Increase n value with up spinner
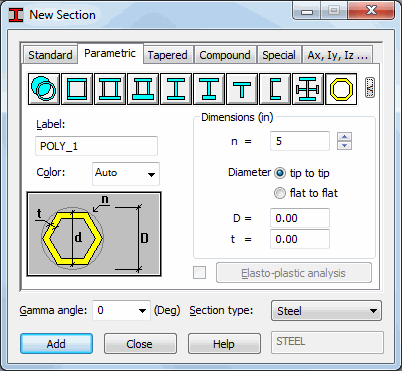Screen dimensions: 402x371 [x=345, y=137]
